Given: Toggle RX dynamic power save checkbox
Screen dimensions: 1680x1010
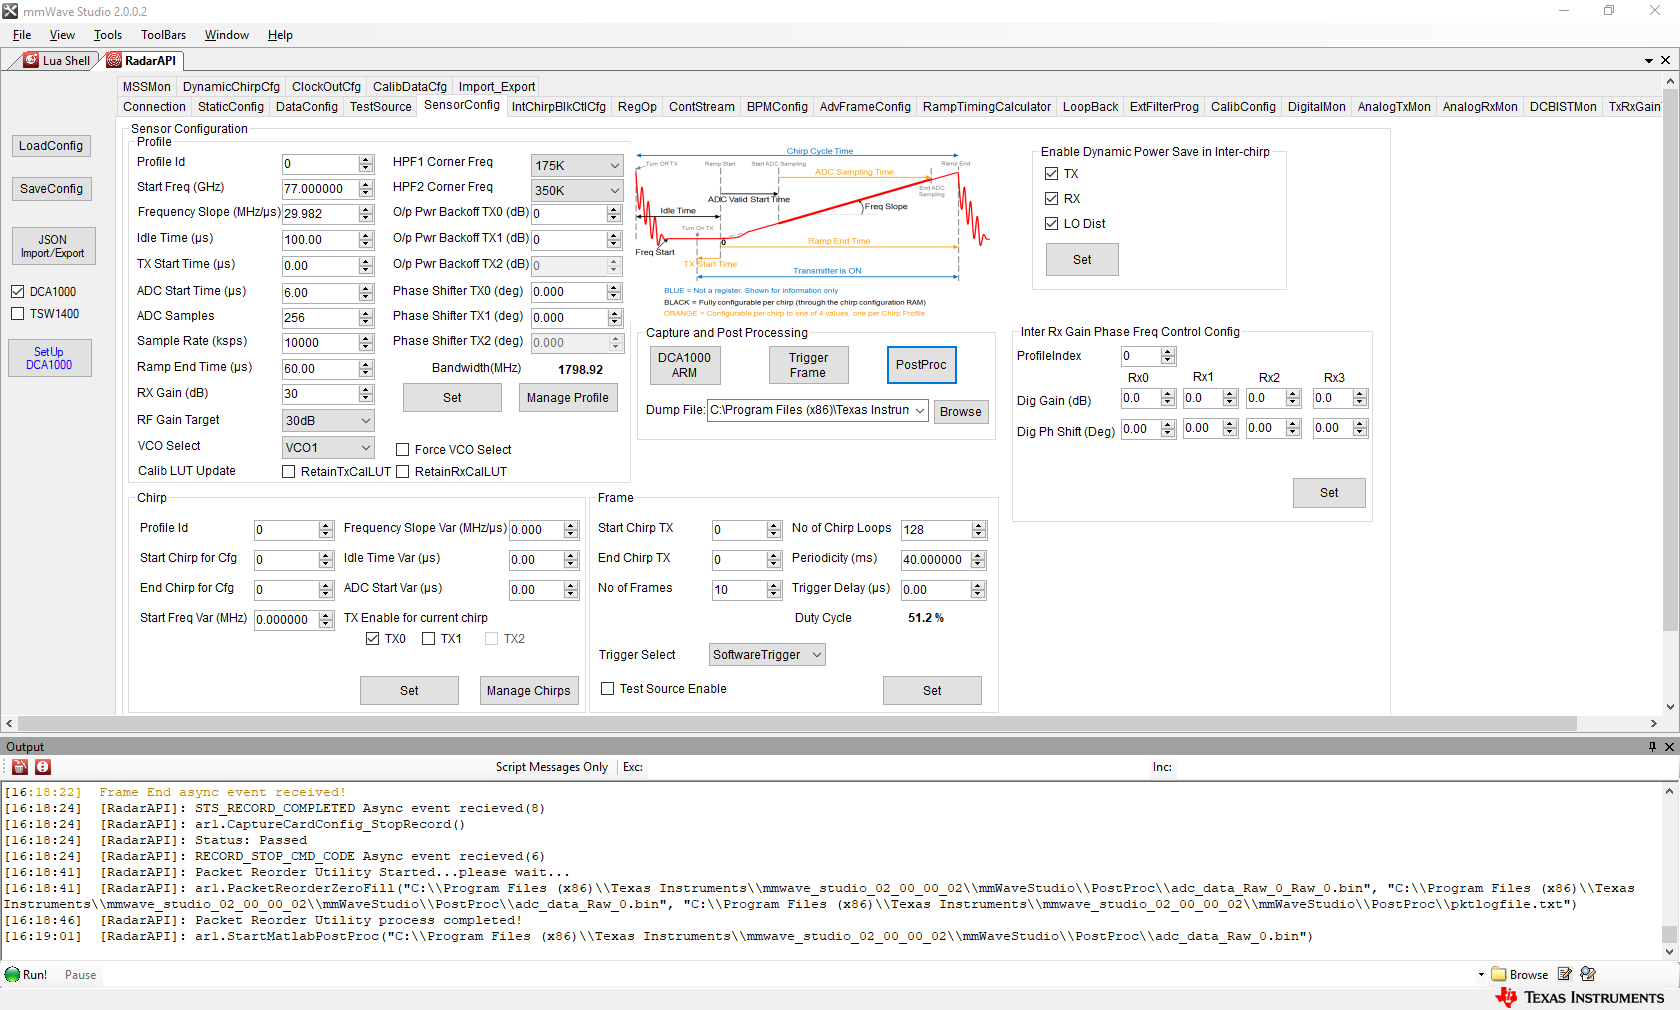Looking at the screenshot, I should (1051, 199).
